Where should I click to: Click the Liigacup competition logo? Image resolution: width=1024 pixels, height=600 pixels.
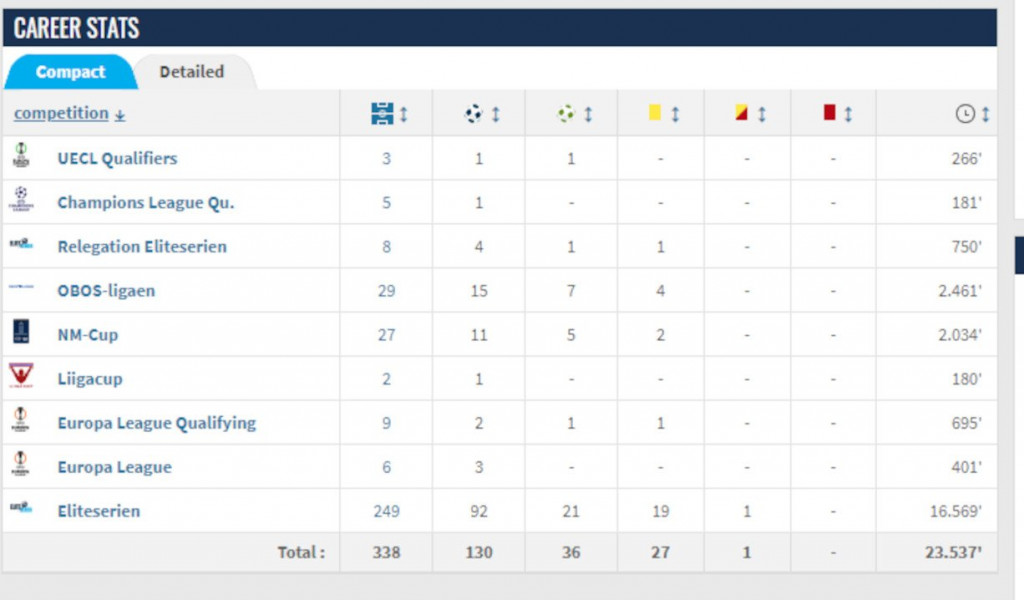coord(20,377)
